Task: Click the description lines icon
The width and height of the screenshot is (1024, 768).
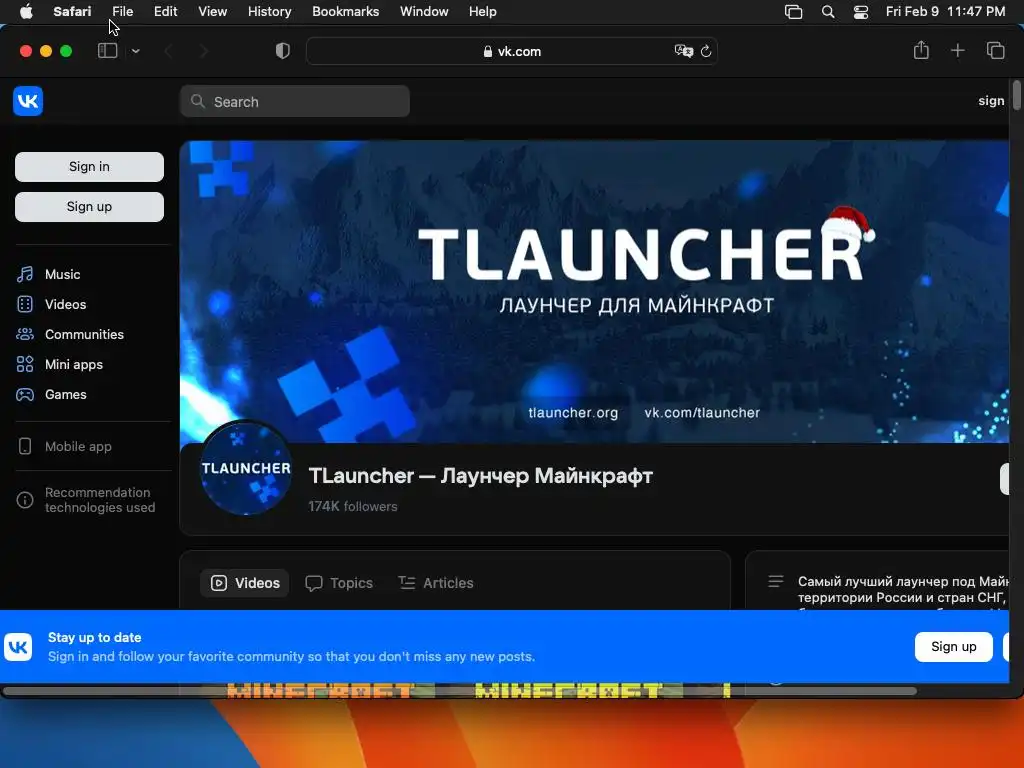Action: pos(776,581)
